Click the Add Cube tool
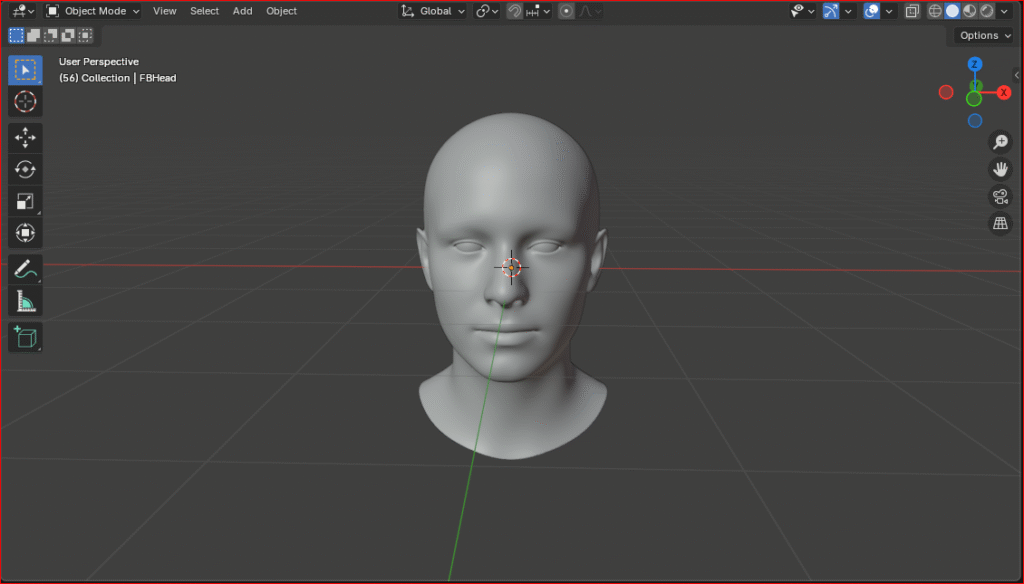The width and height of the screenshot is (1024, 584). click(25, 337)
